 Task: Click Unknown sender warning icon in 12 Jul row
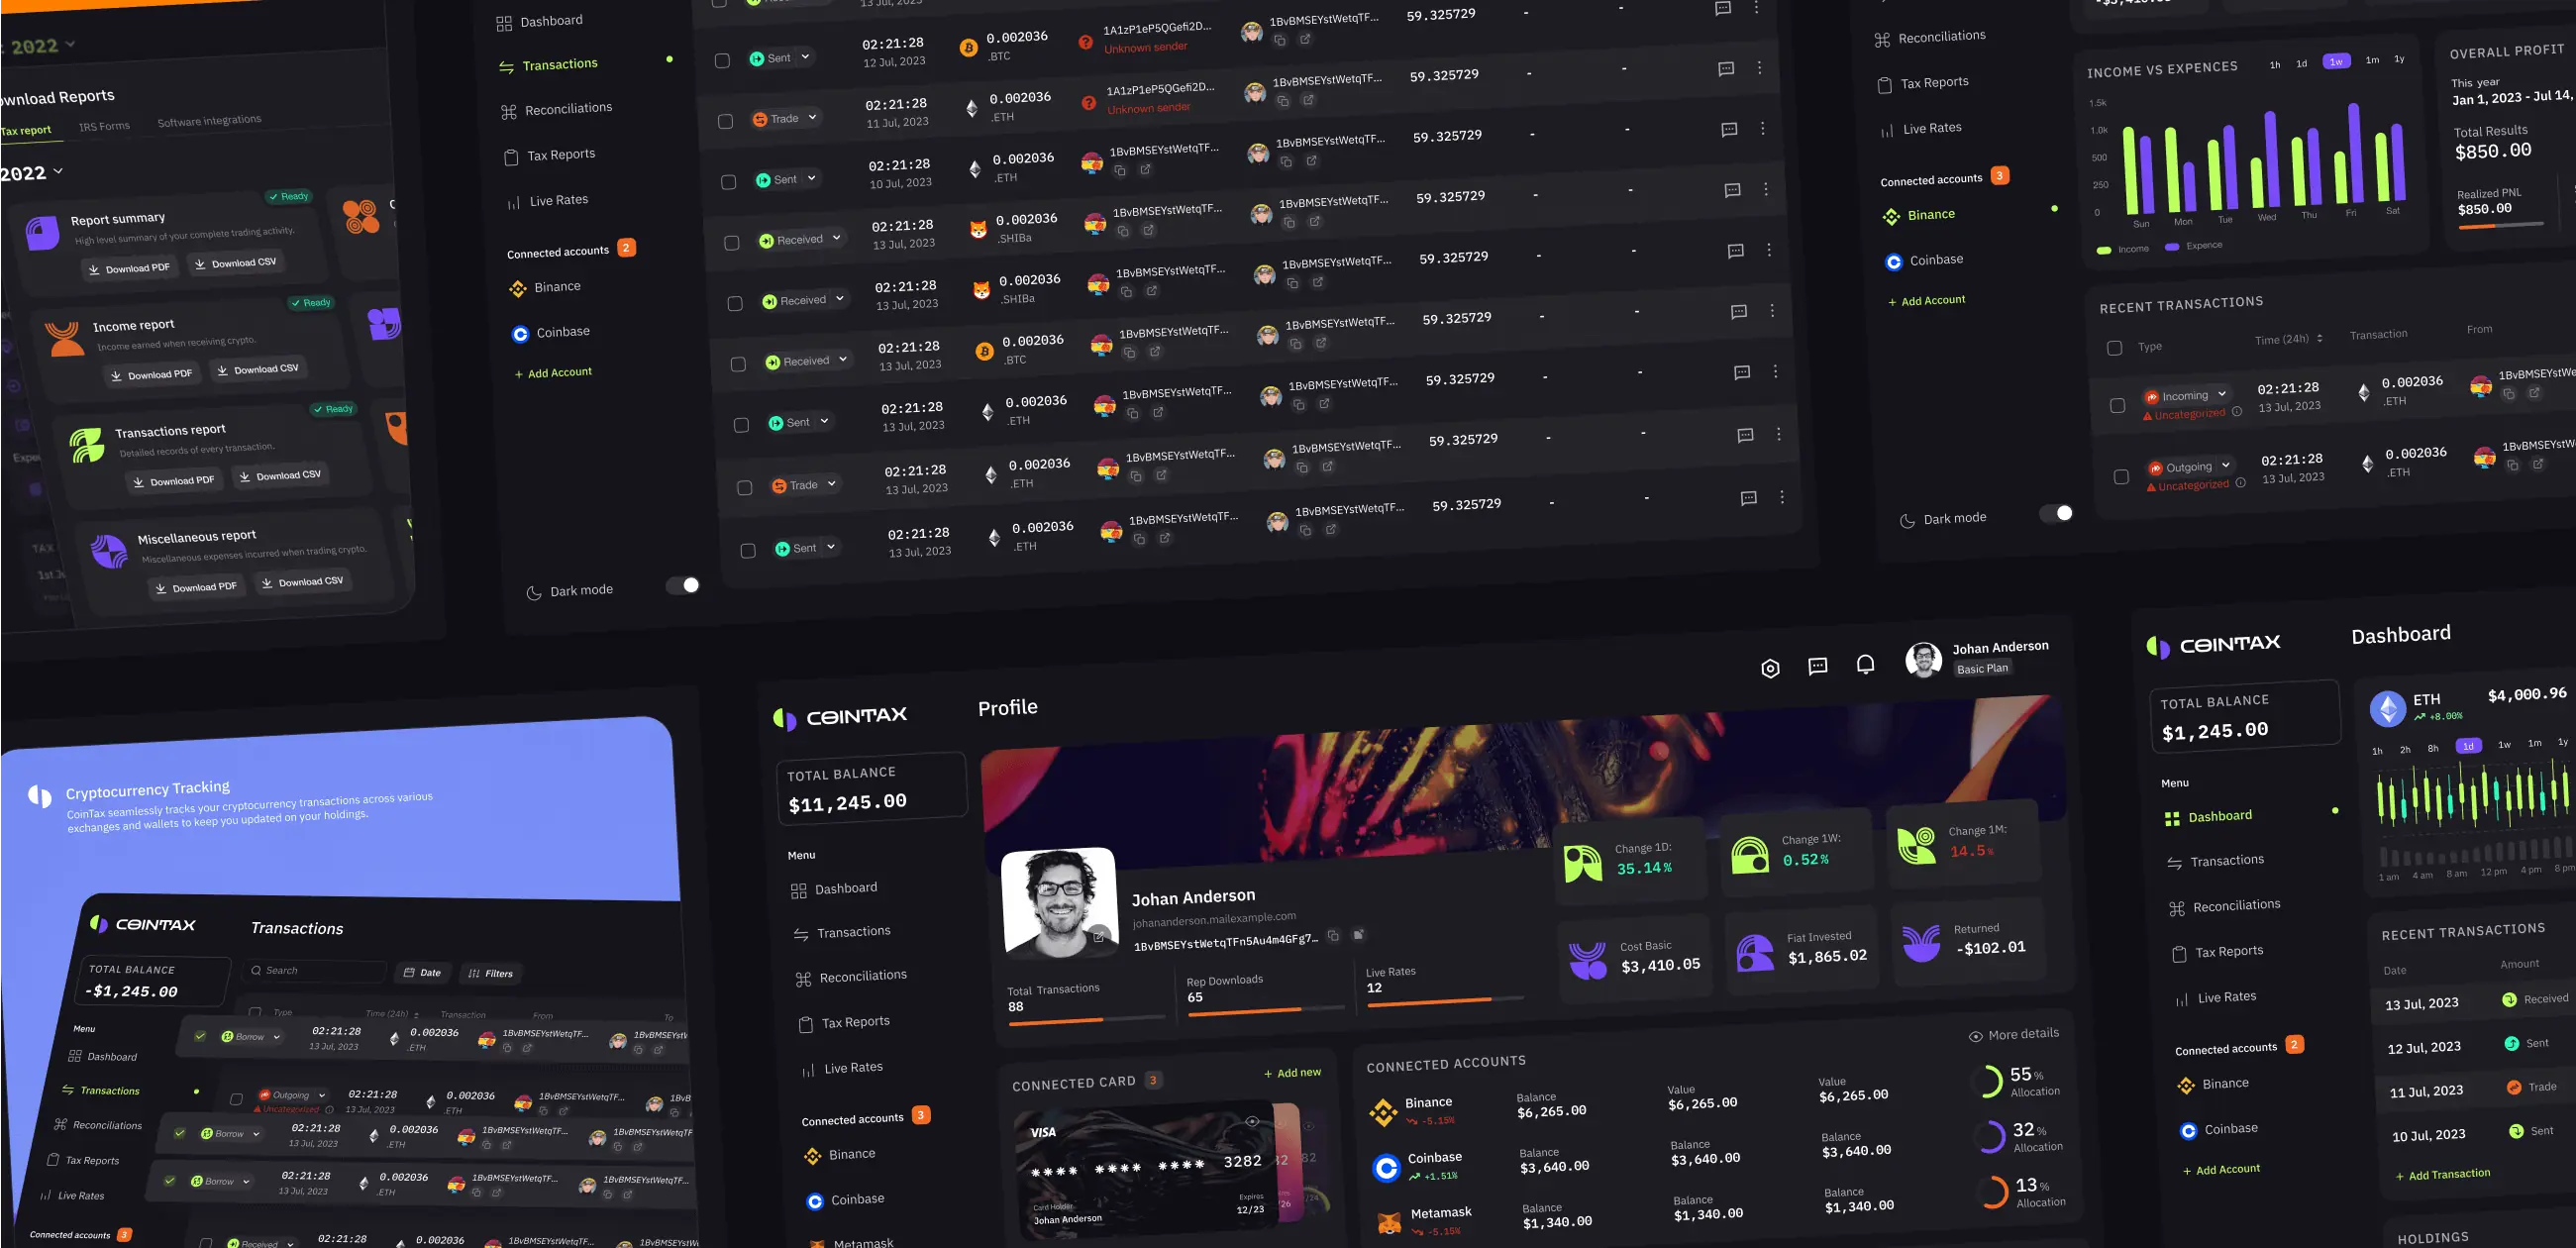click(1086, 42)
